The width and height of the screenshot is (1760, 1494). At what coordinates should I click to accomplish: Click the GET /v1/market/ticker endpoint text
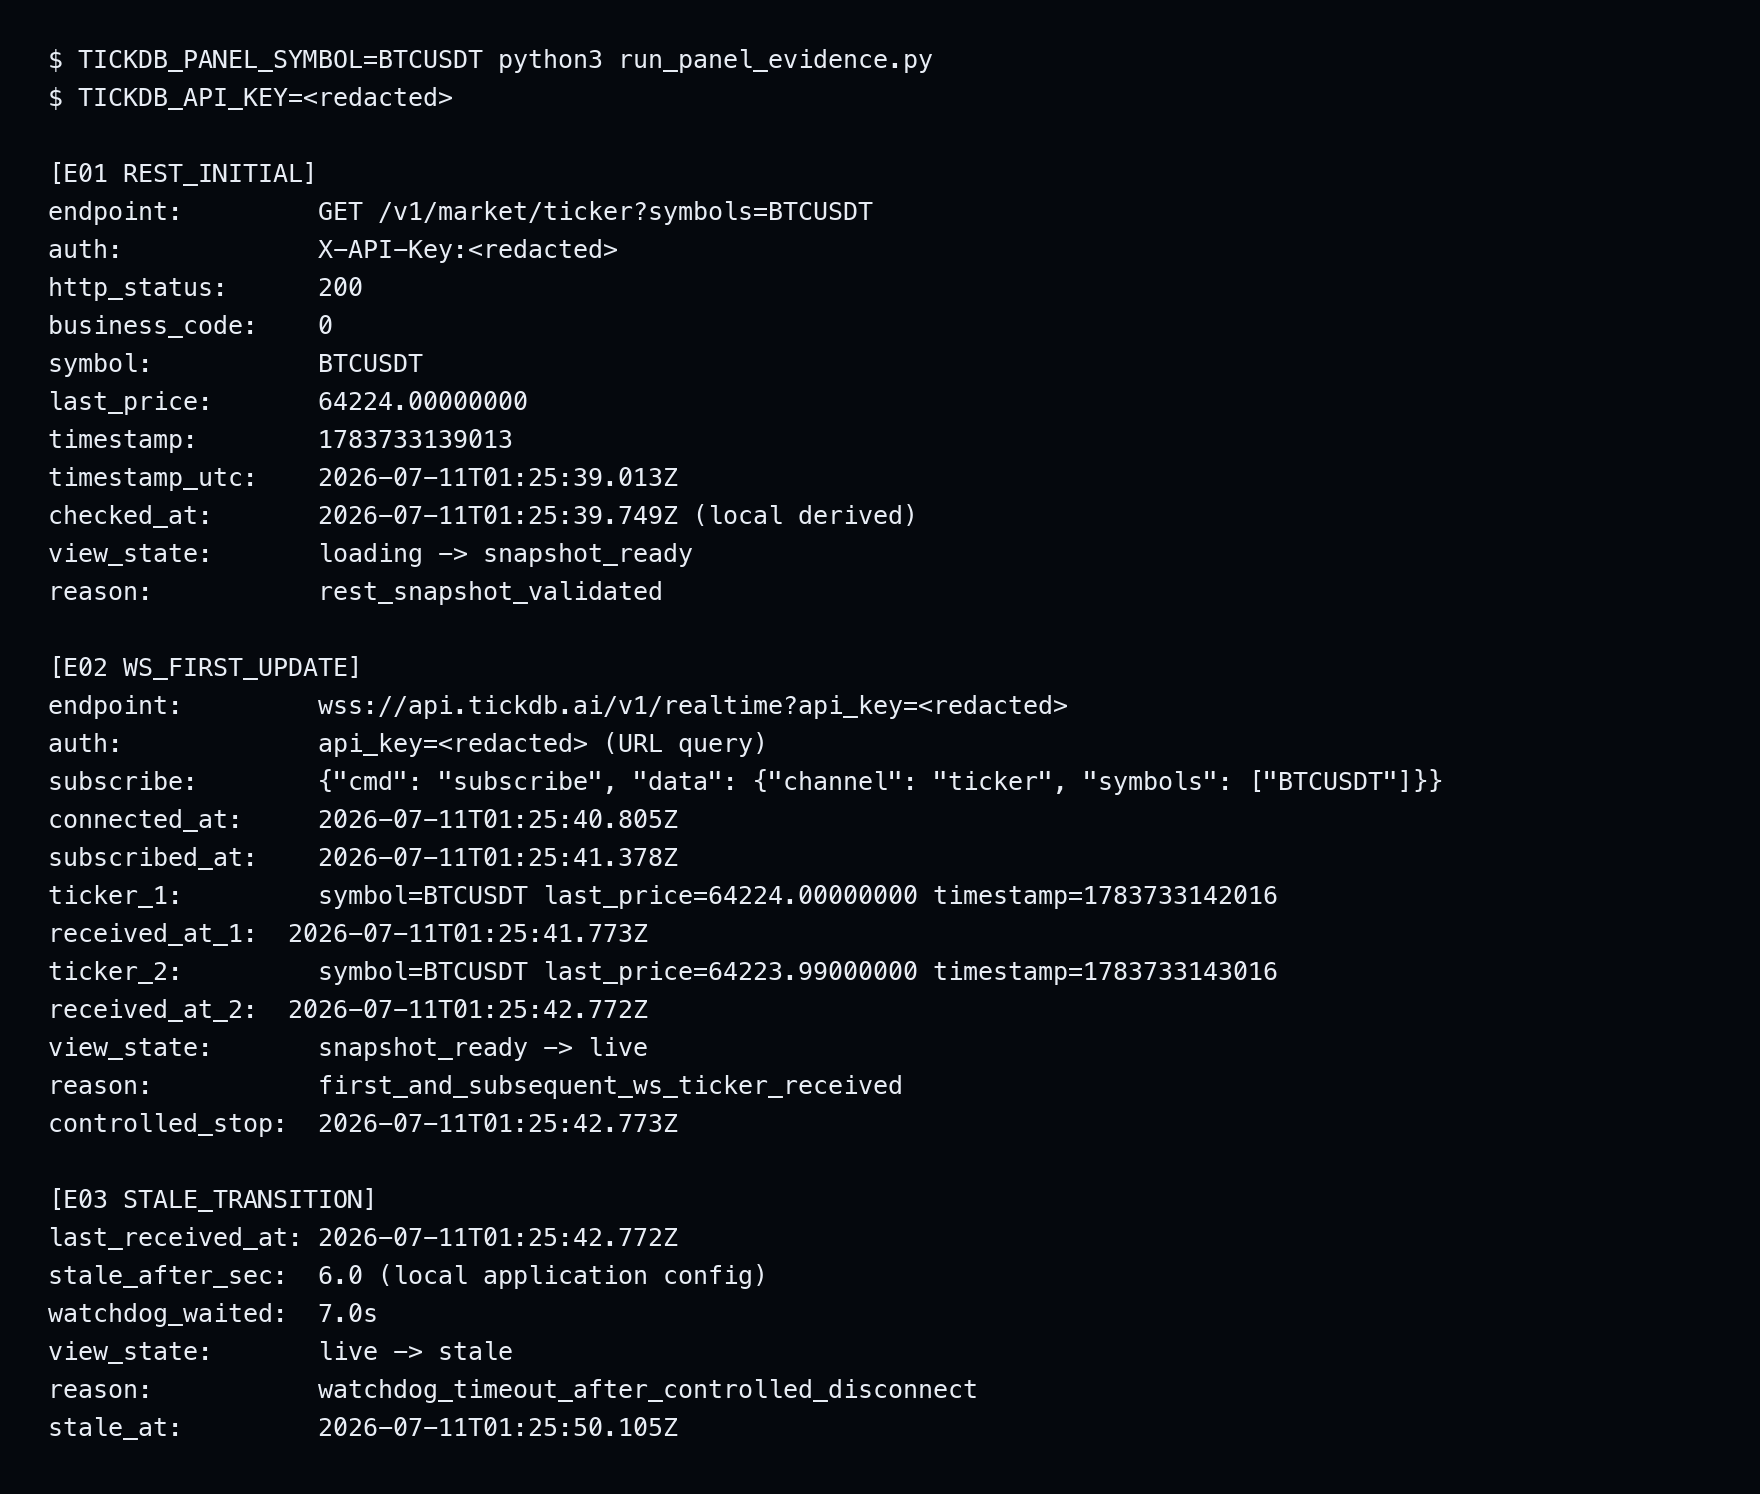point(595,212)
